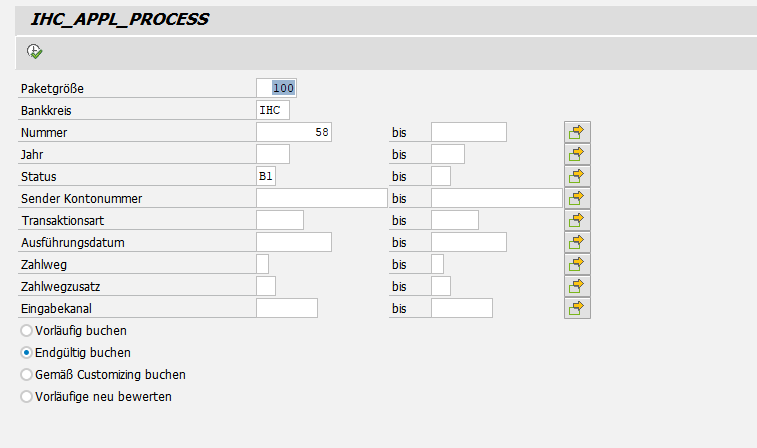The width and height of the screenshot is (757, 448).
Task: Open multiple selection for Sender Kontonummer
Action: tap(577, 198)
